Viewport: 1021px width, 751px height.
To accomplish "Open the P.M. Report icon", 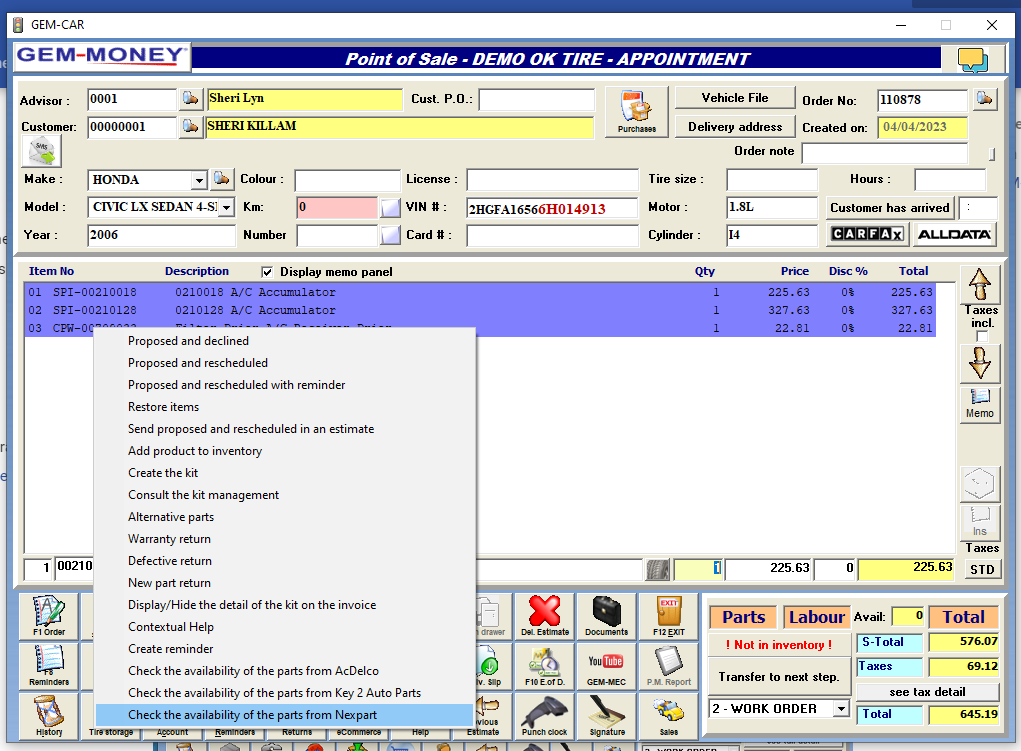I will [669, 666].
